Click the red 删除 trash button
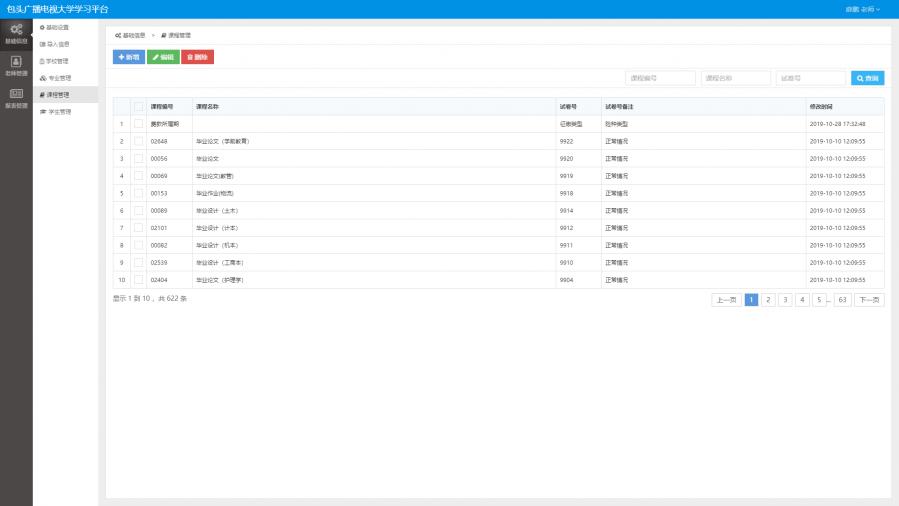The image size is (899, 506). [197, 57]
